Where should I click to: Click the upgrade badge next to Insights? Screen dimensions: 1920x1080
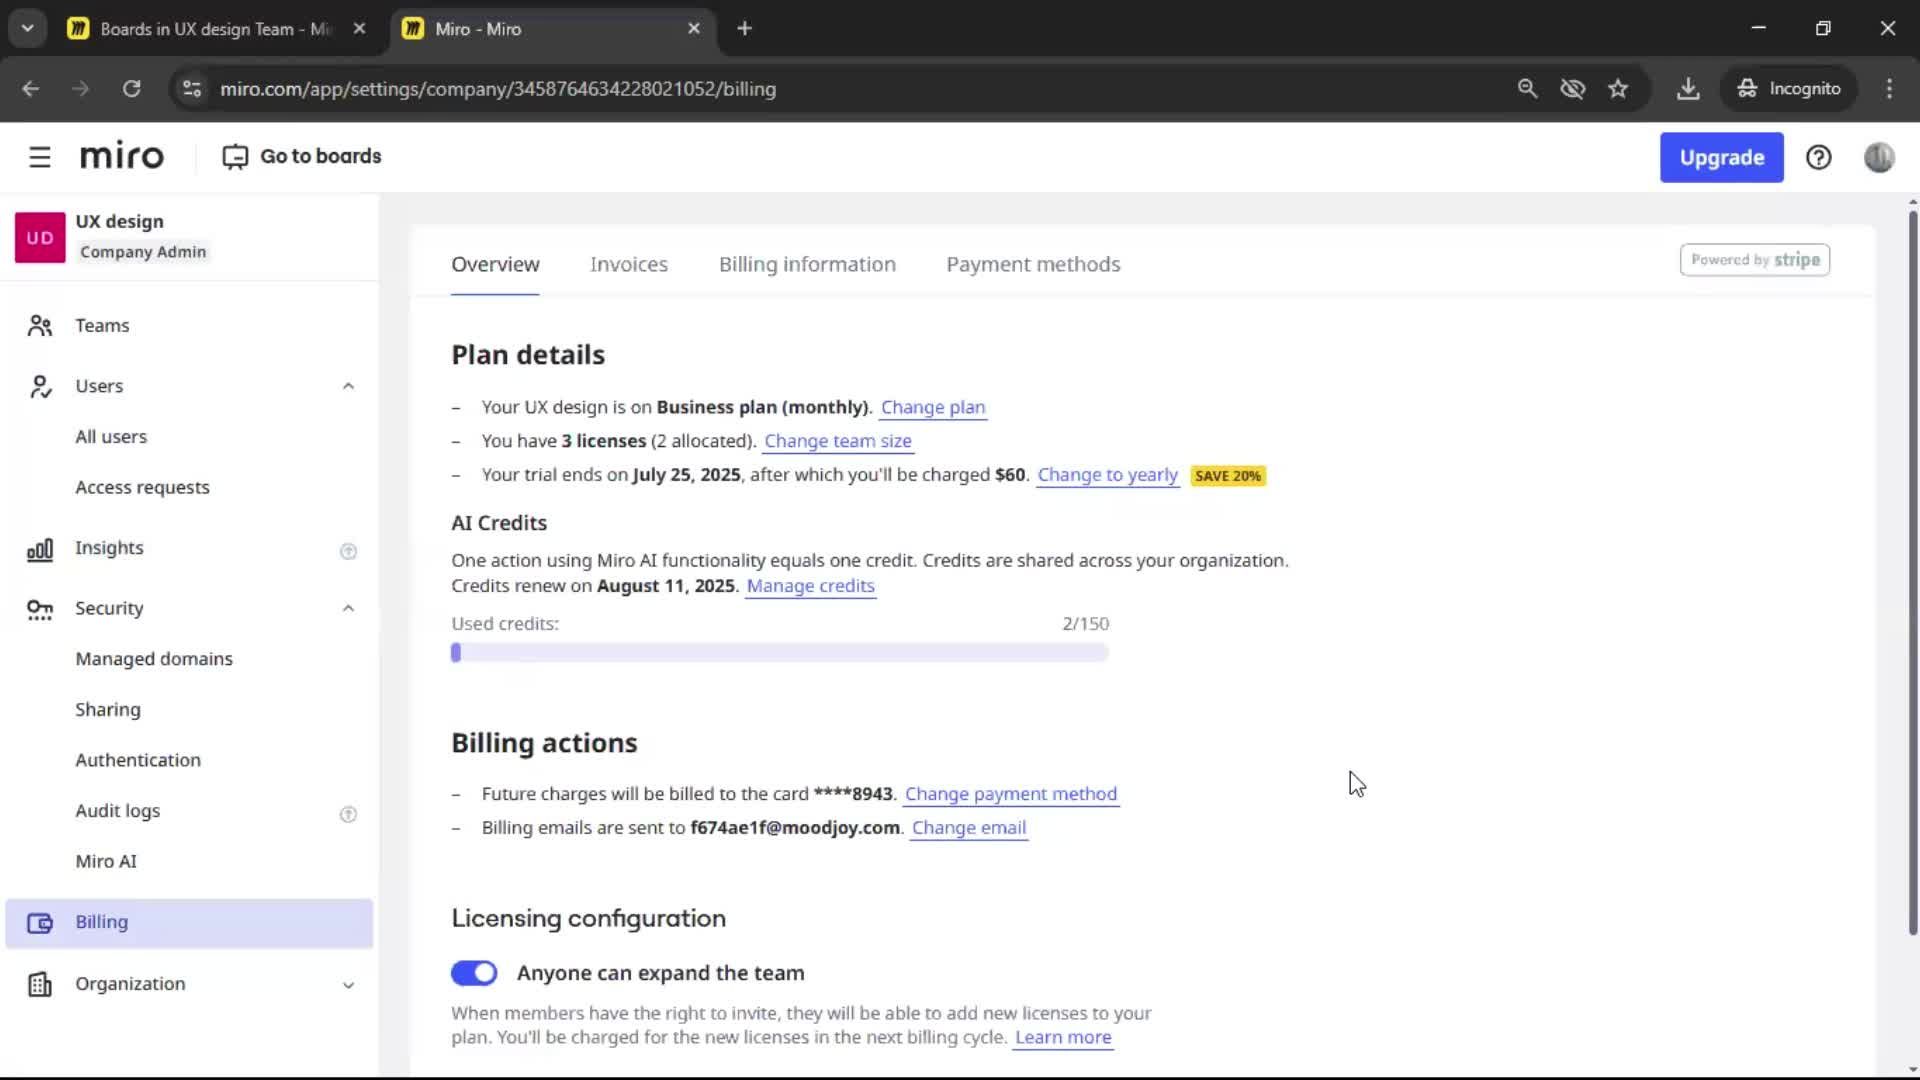348,551
